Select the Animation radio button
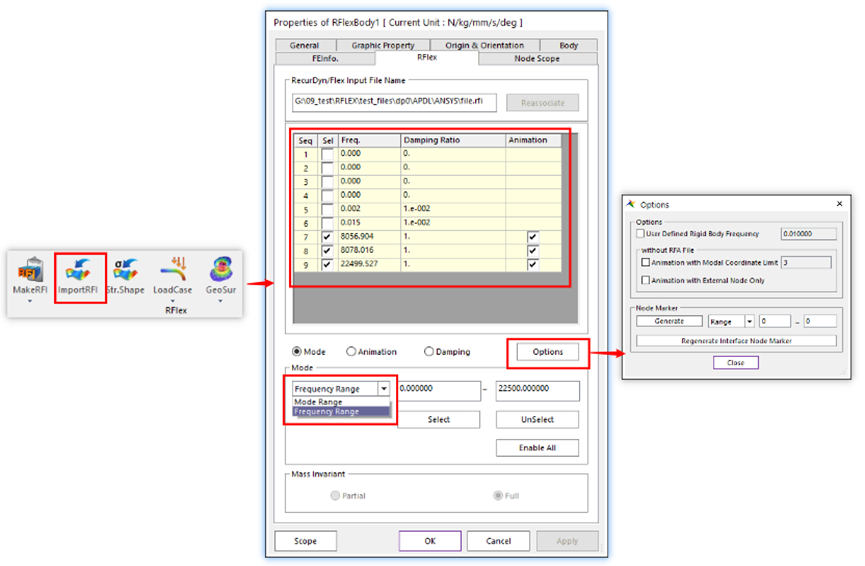865x566 pixels. tap(351, 351)
